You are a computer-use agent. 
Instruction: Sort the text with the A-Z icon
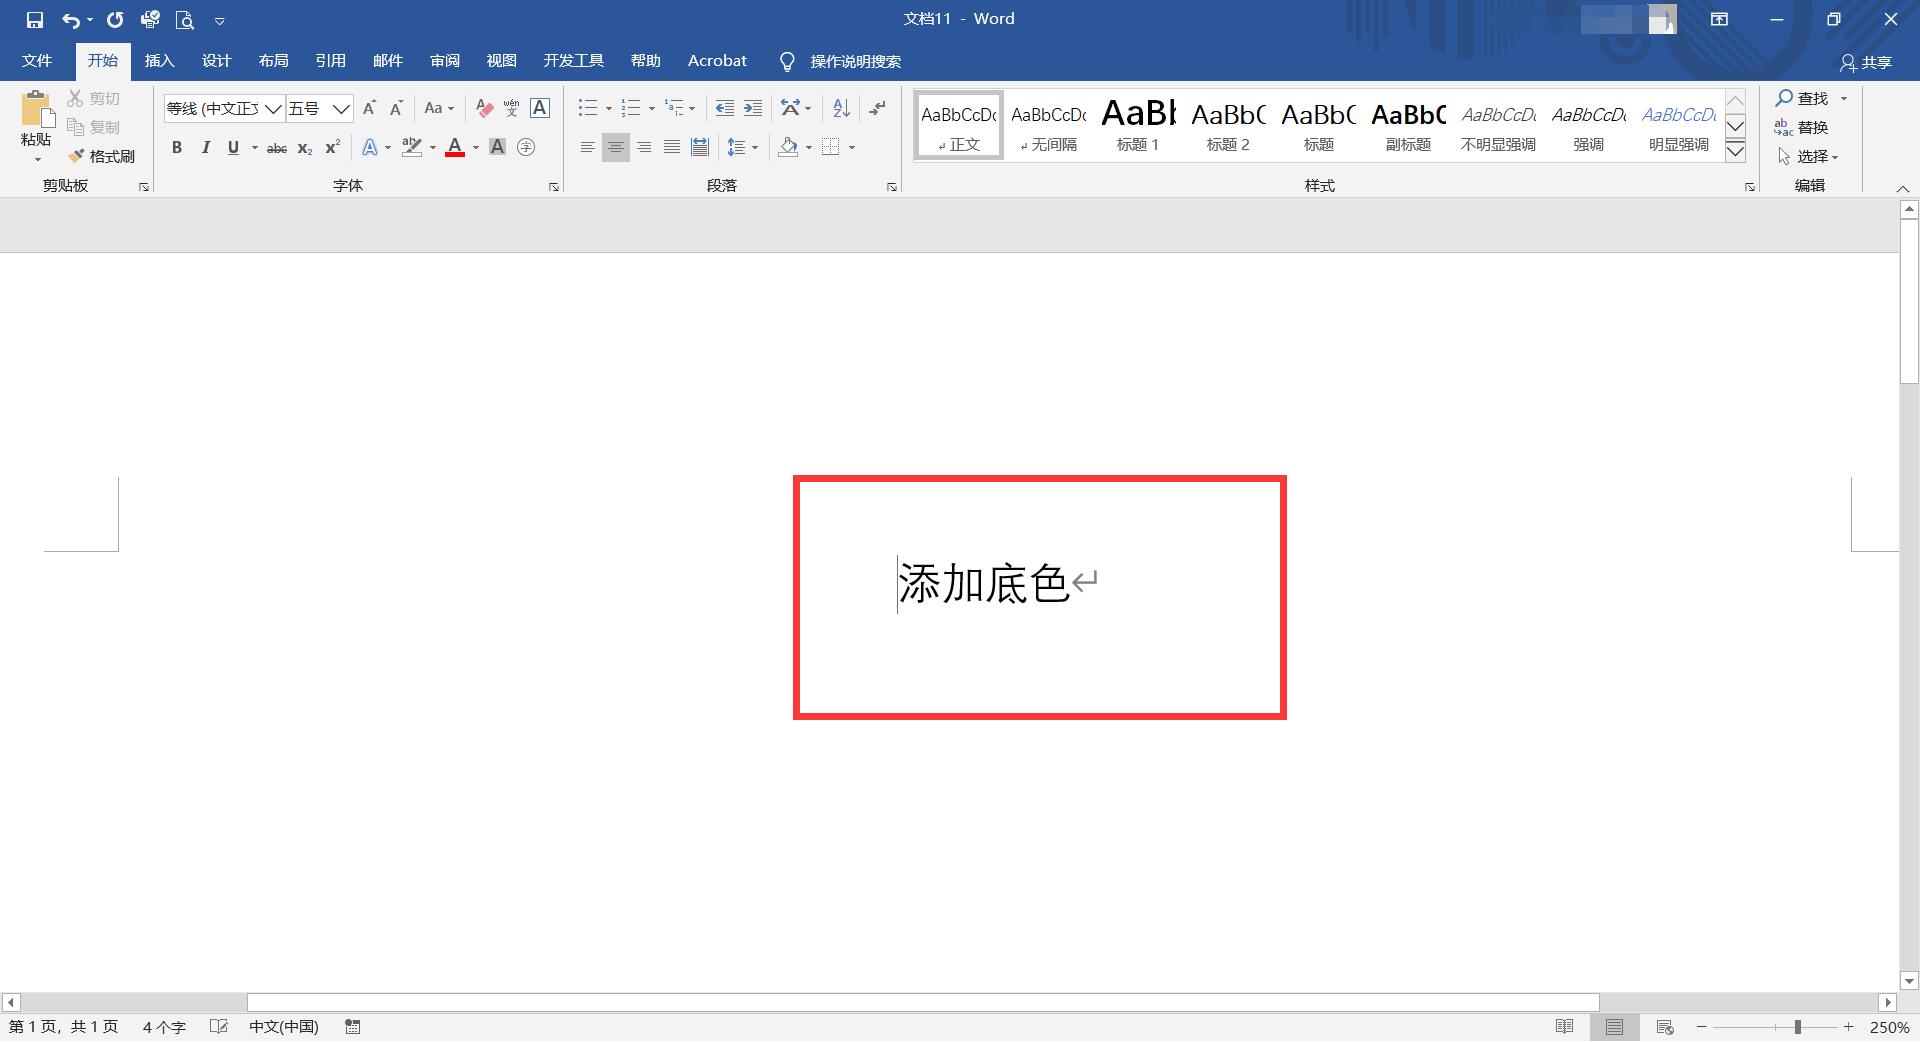841,108
